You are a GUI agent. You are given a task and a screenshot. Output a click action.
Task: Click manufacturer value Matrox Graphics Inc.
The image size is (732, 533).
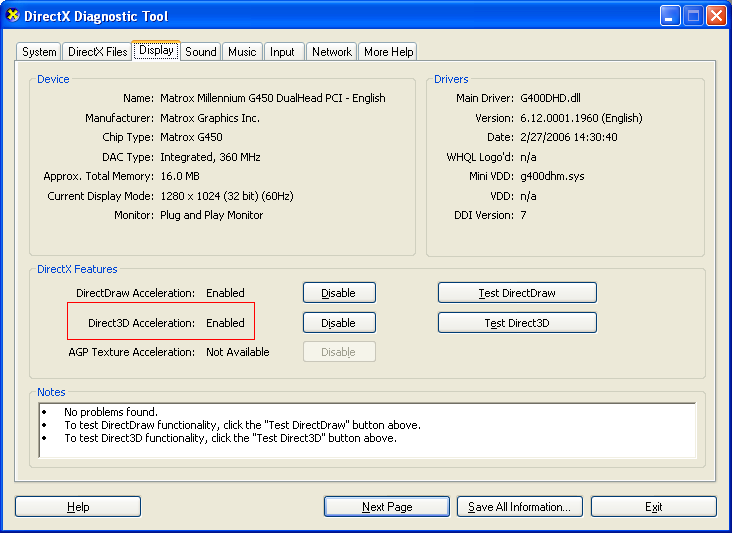pos(210,118)
